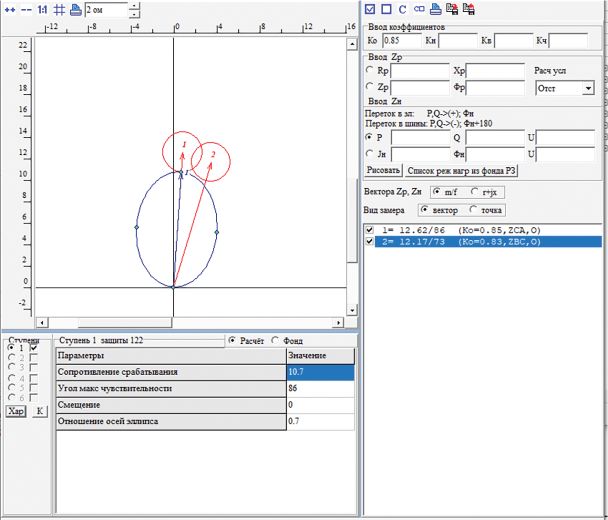Click the chart vertical scrollbar down arrow
Image resolution: width=608 pixels, height=520 pixels.
(x=352, y=310)
